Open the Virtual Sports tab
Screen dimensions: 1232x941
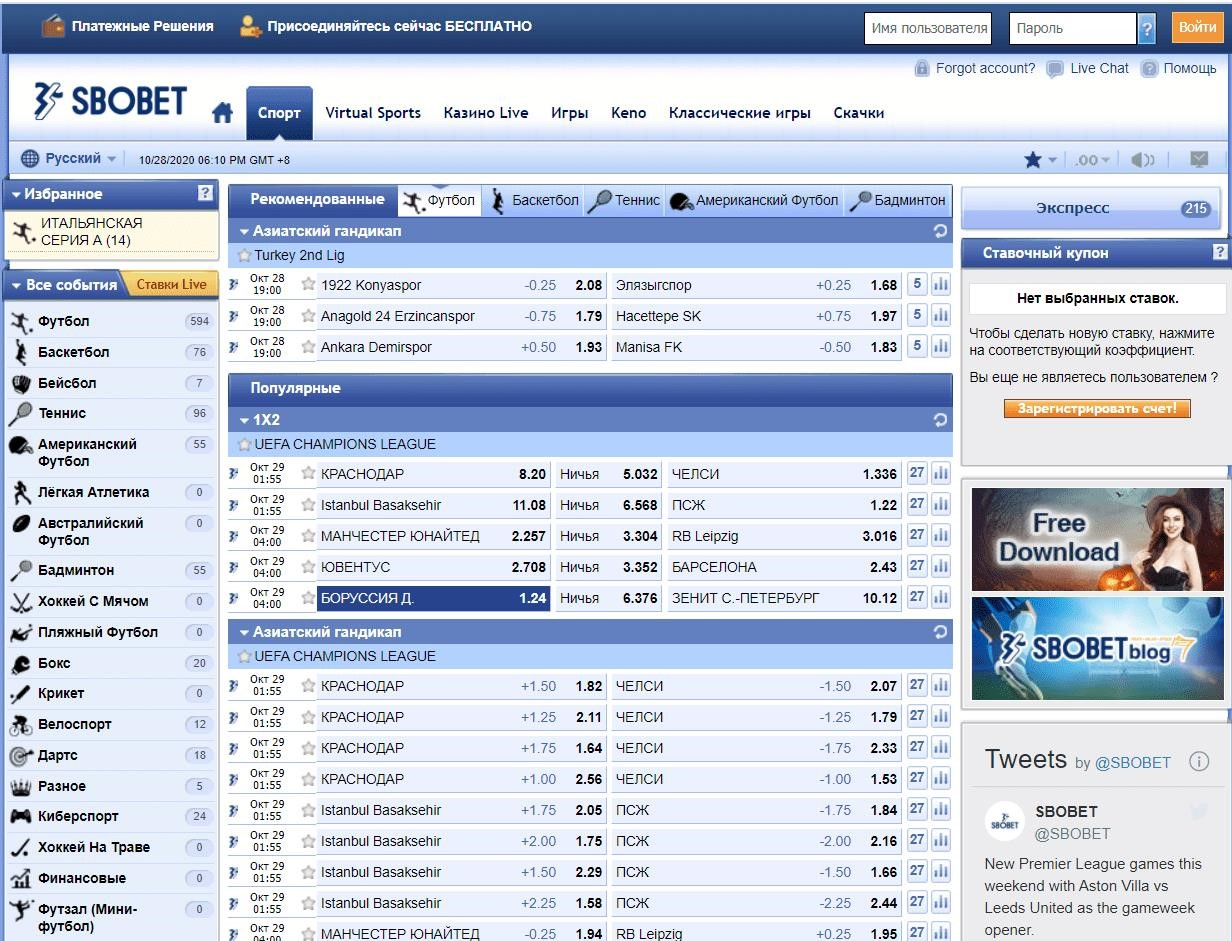pyautogui.click(x=373, y=113)
